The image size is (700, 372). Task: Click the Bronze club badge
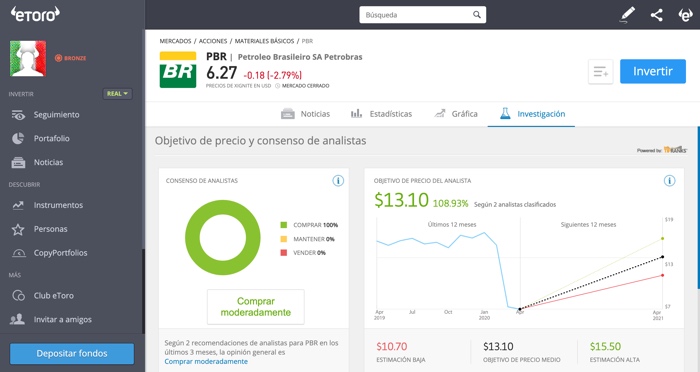point(71,58)
